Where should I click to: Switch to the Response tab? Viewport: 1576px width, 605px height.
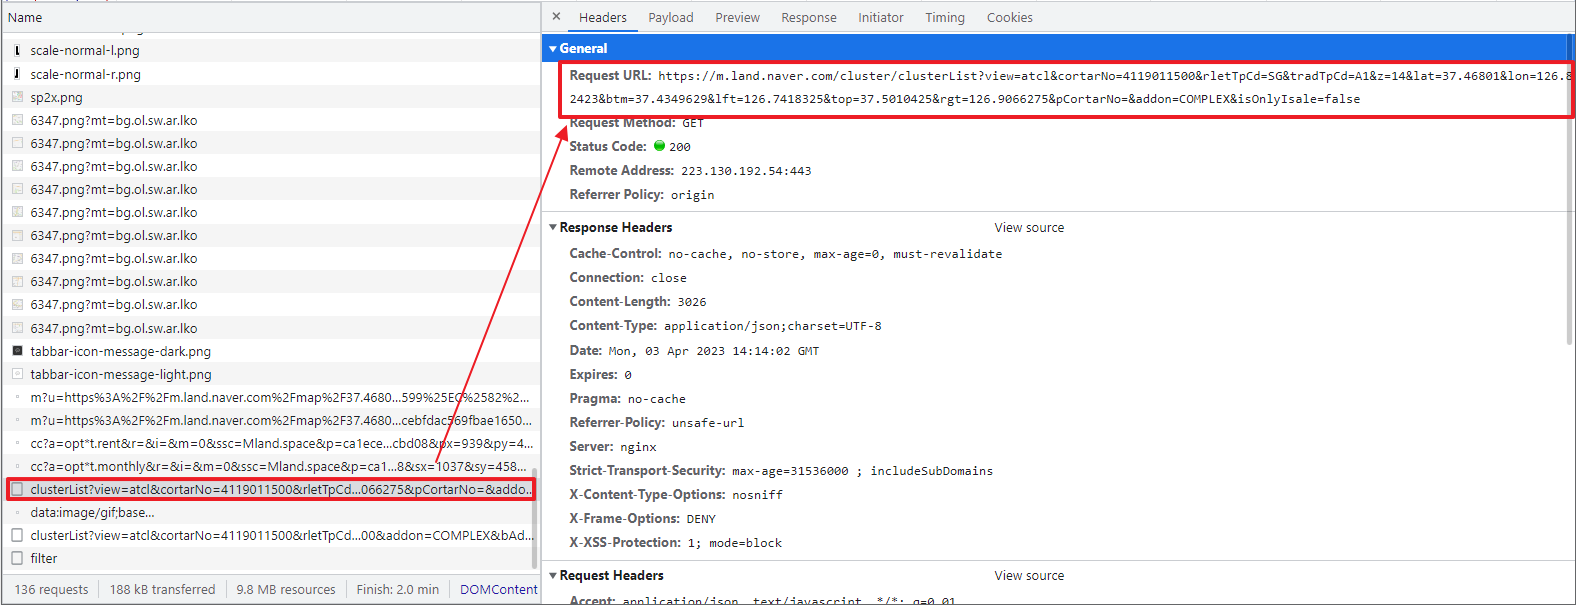pos(809,17)
